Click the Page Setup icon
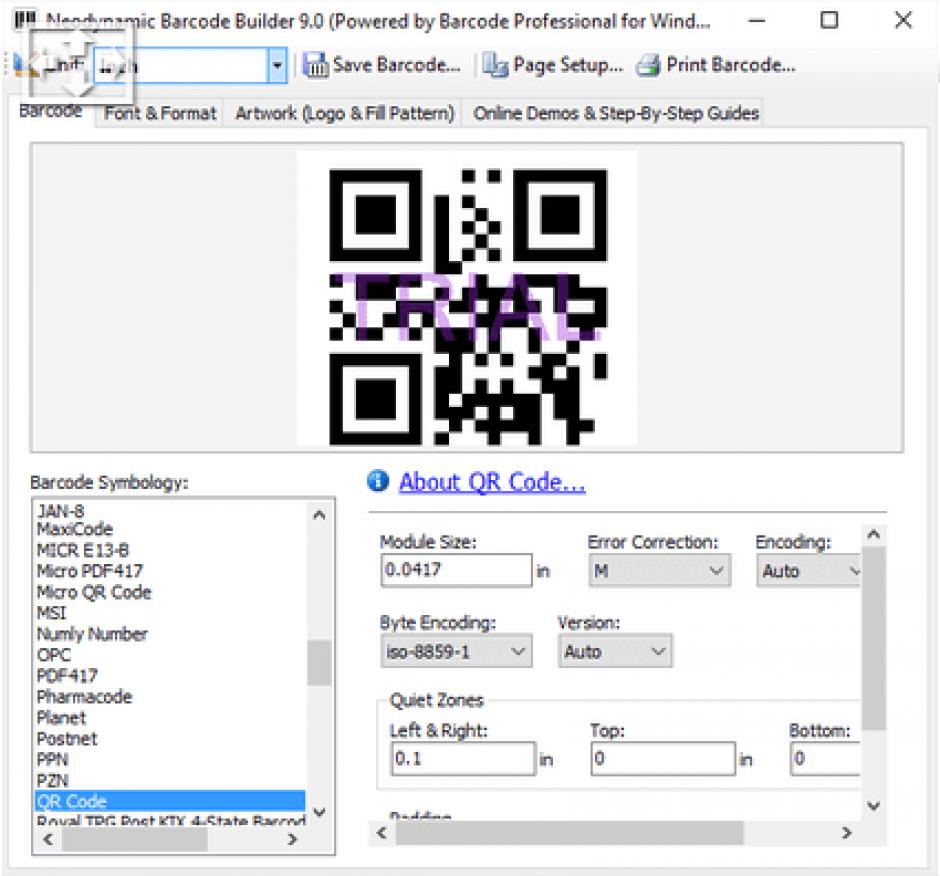This screenshot has height=876, width=940. coord(495,66)
